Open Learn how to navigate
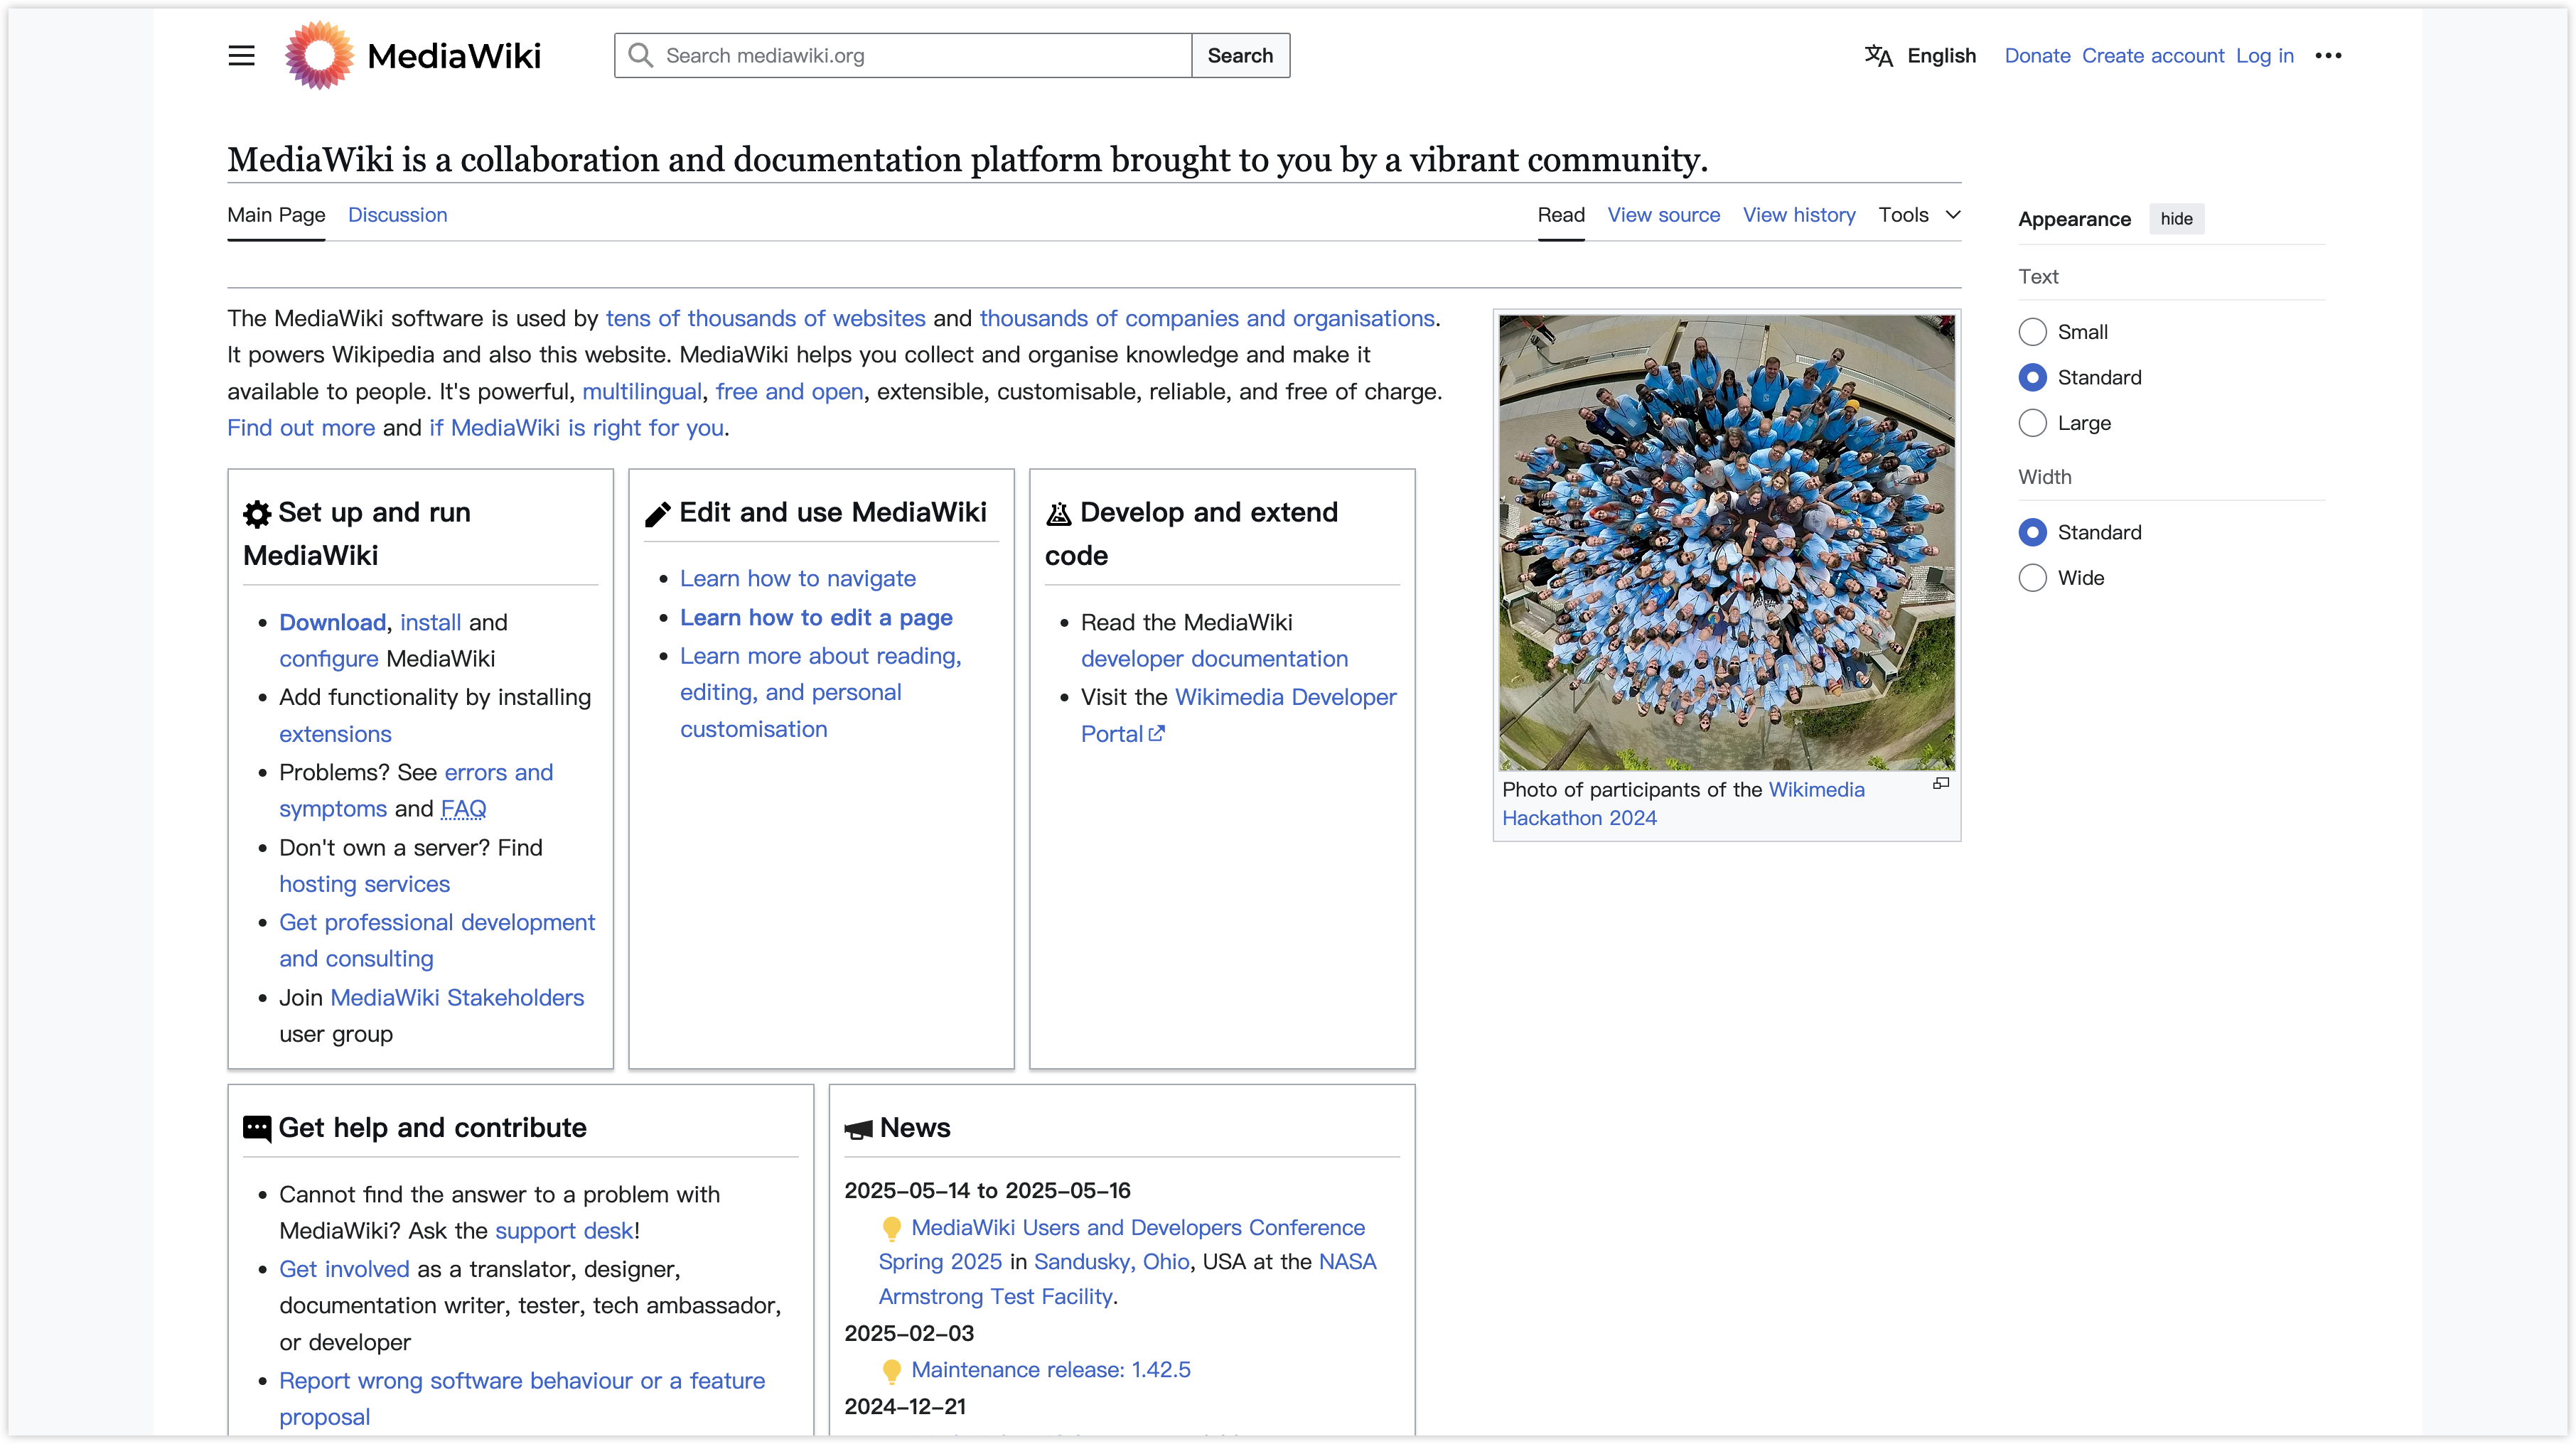 tap(798, 579)
